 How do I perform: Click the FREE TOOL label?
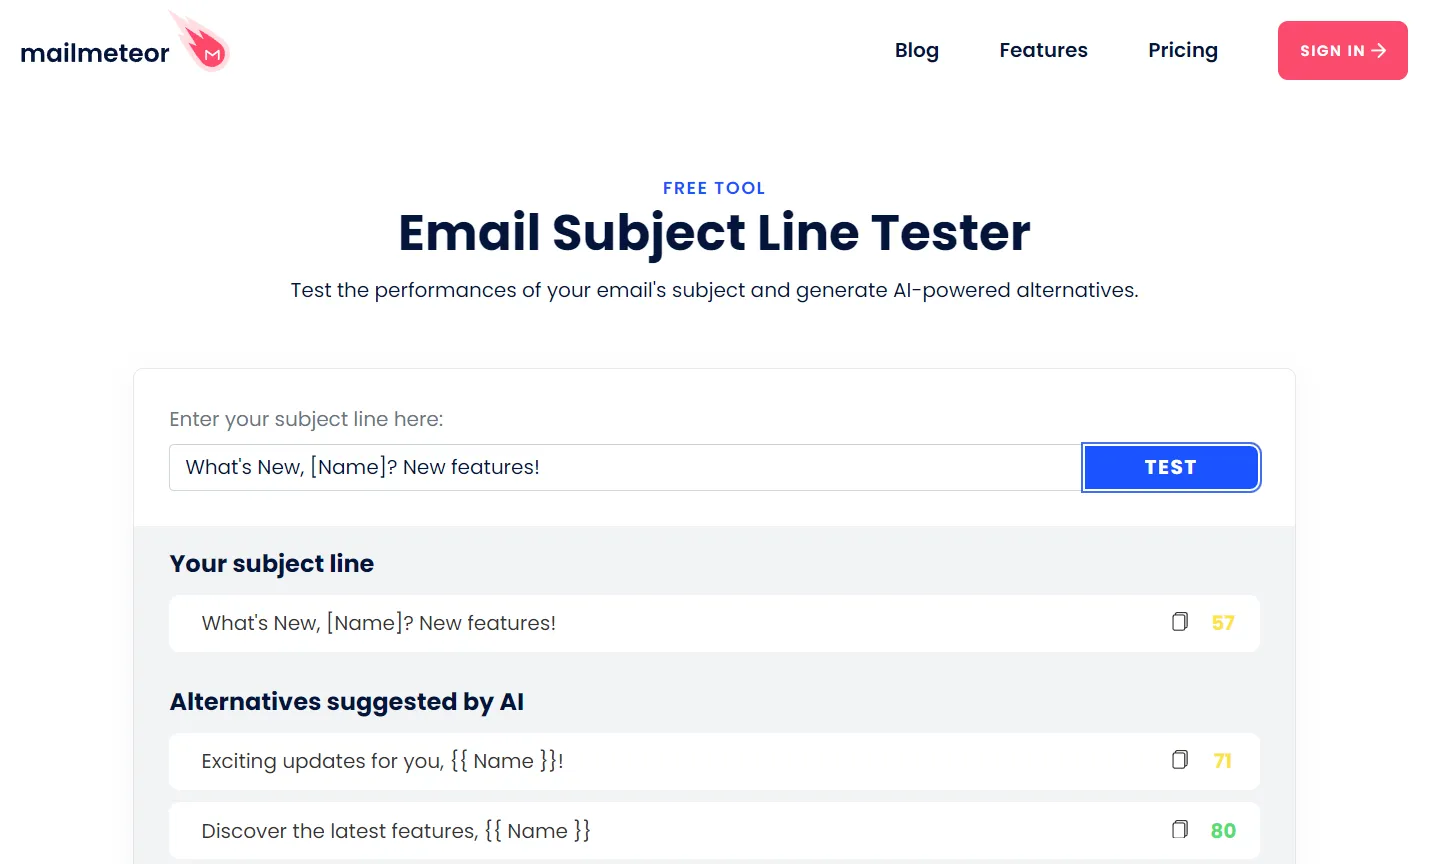pyautogui.click(x=714, y=188)
